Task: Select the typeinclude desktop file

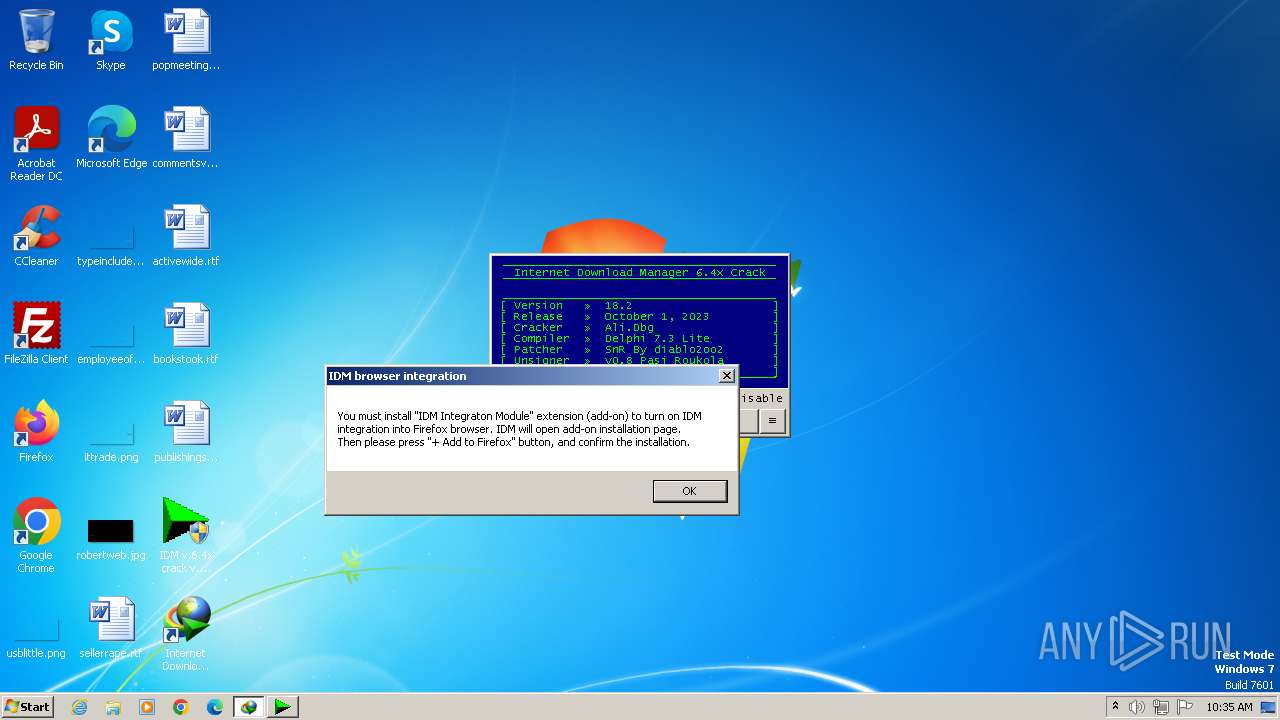Action: 110,236
